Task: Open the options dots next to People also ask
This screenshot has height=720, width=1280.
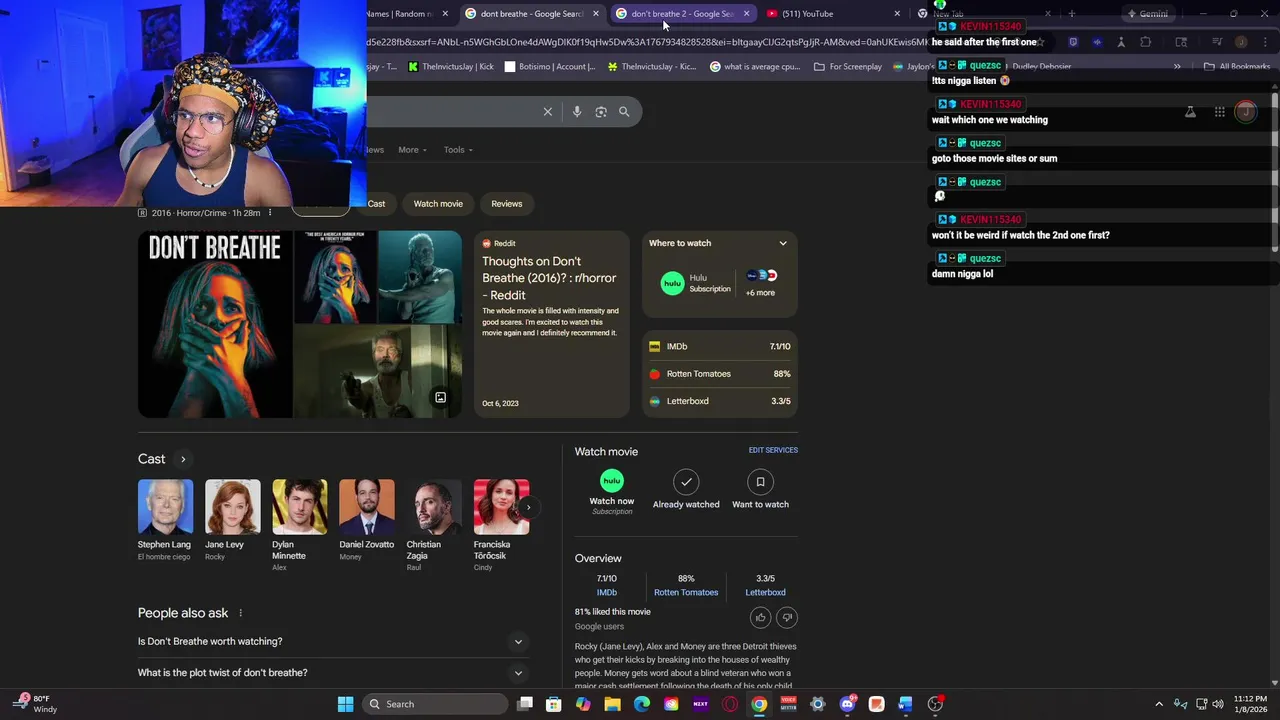Action: pyautogui.click(x=240, y=613)
